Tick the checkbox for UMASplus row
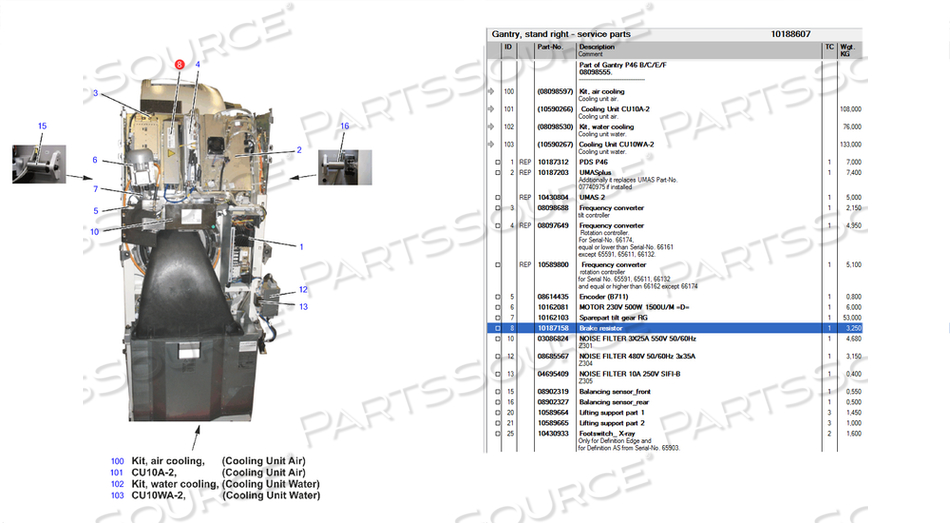 pos(498,173)
